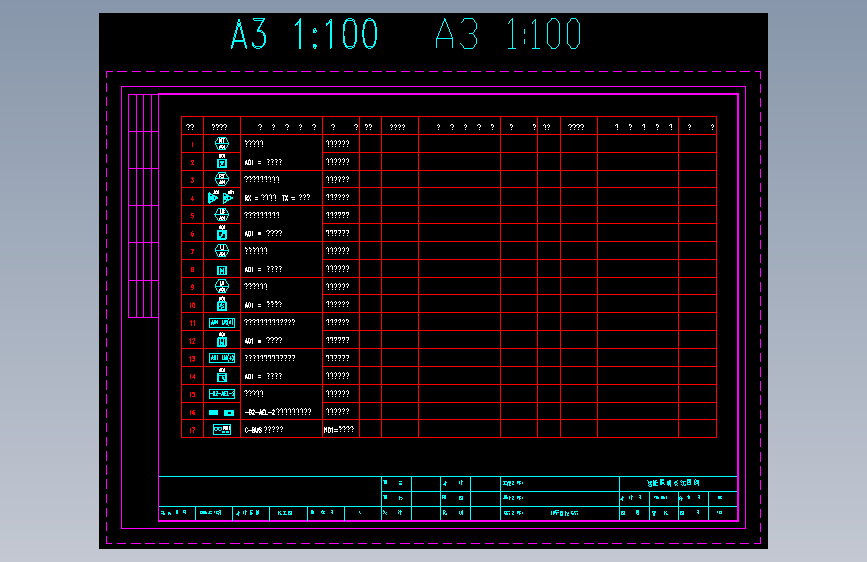This screenshot has width=867, height=562.
Task: Click the second cyan 'A3 1:100' title
Action: (x=508, y=34)
